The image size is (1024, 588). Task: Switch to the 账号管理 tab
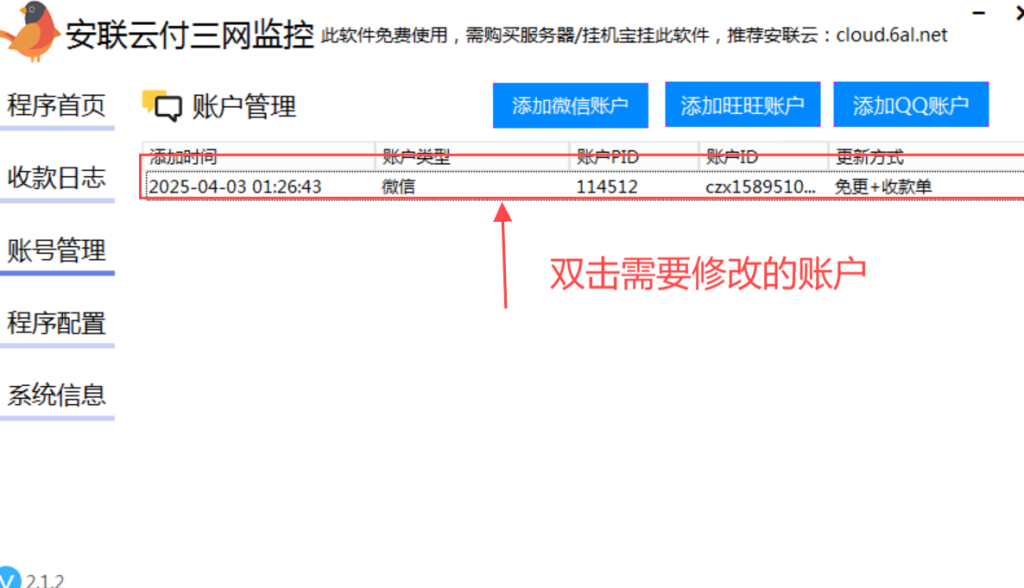[x=57, y=250]
